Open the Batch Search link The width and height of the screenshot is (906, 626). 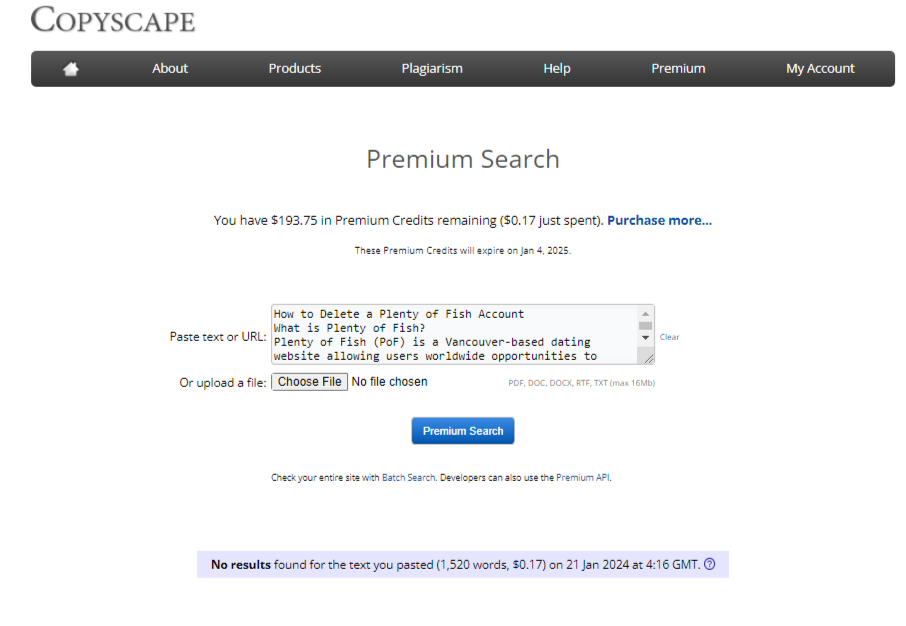[409, 477]
